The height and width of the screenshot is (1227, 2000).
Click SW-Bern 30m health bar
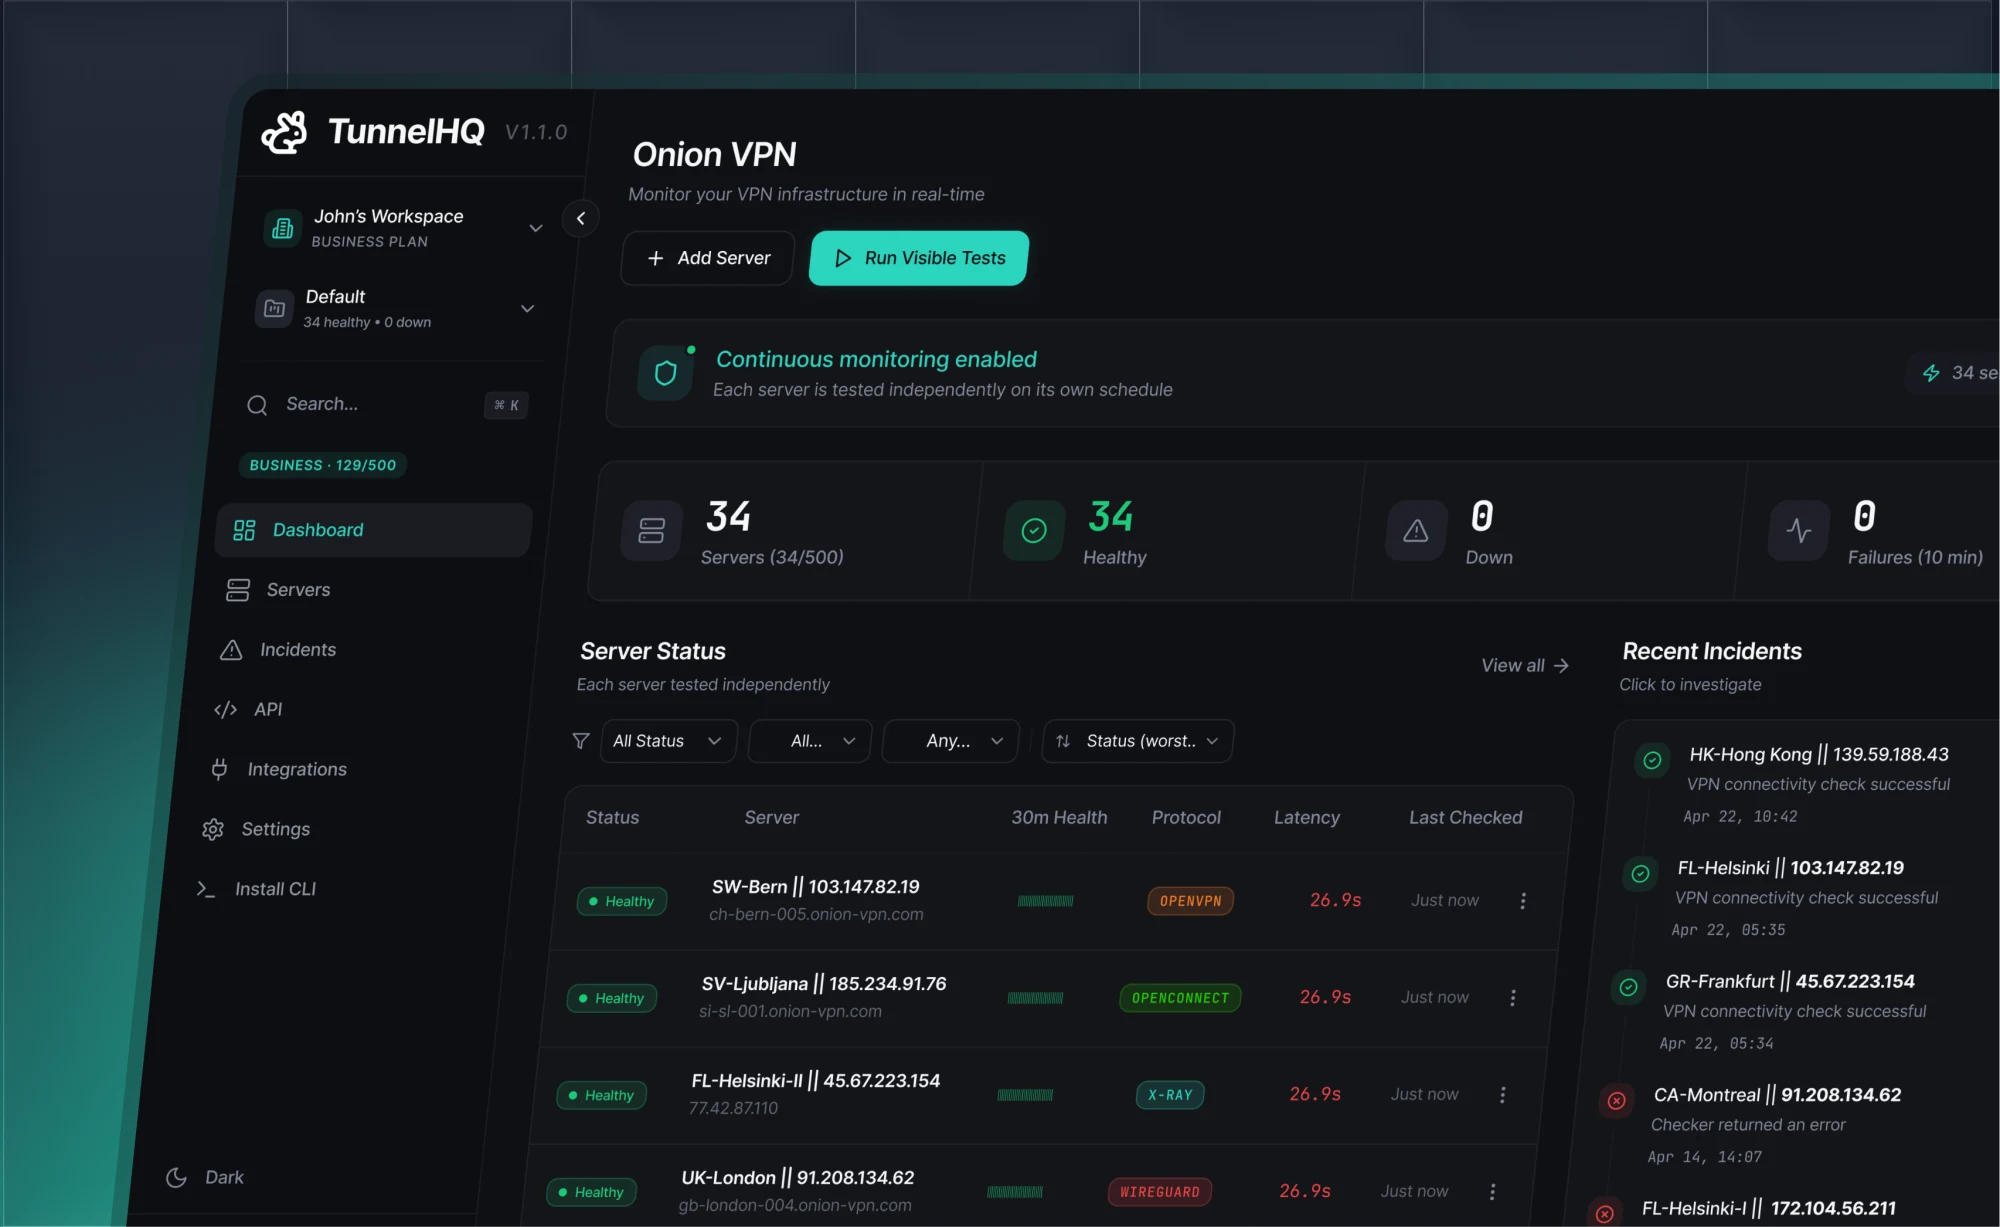[1045, 901]
